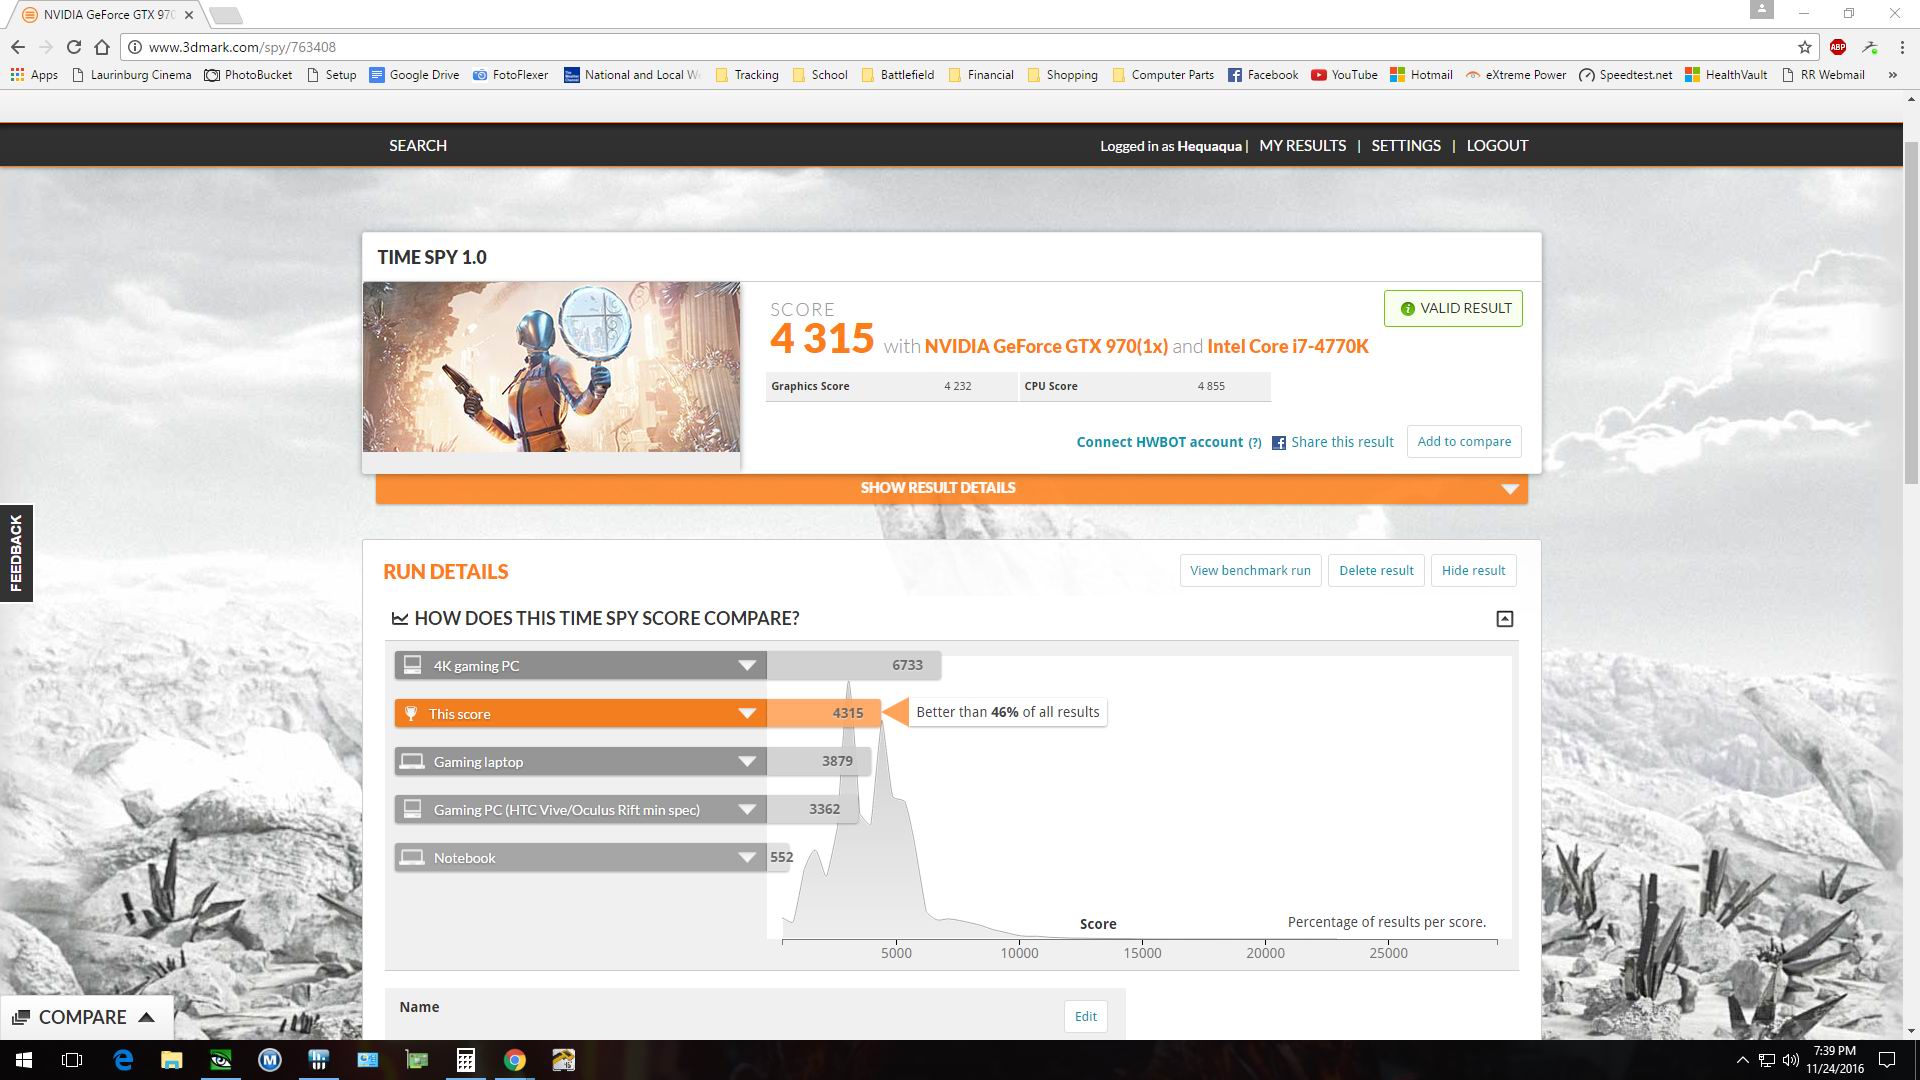The image size is (1920, 1080).
Task: Open Task View on the taskbar
Action: 71,1060
